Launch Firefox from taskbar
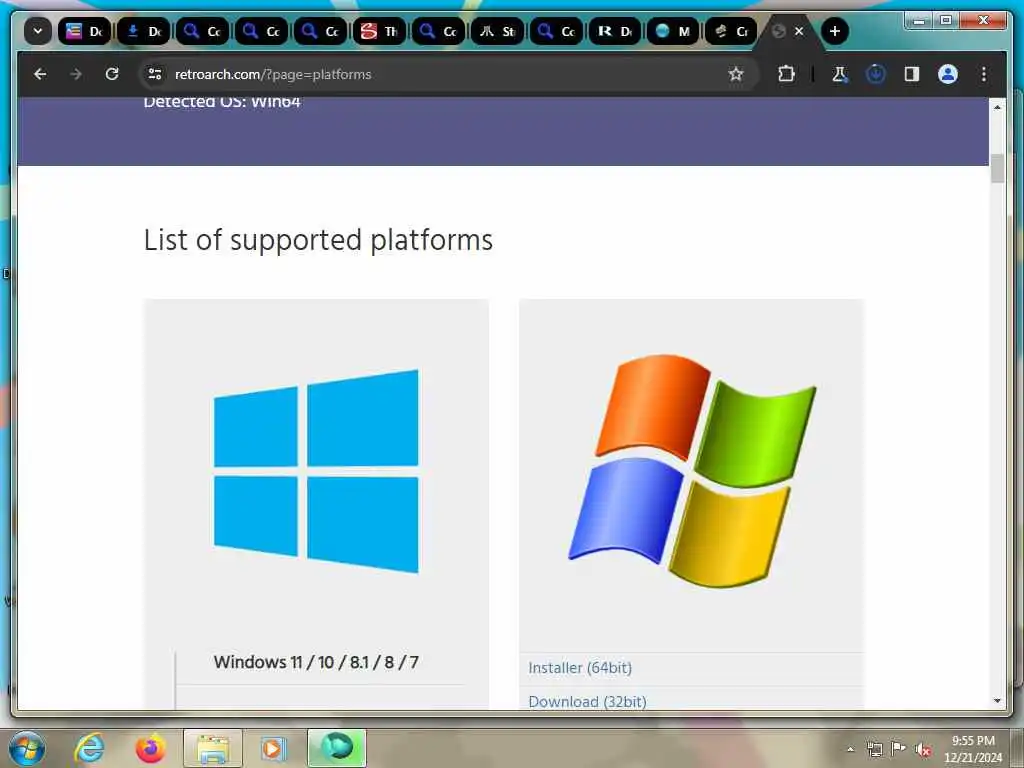This screenshot has height=768, width=1024. (x=150, y=748)
